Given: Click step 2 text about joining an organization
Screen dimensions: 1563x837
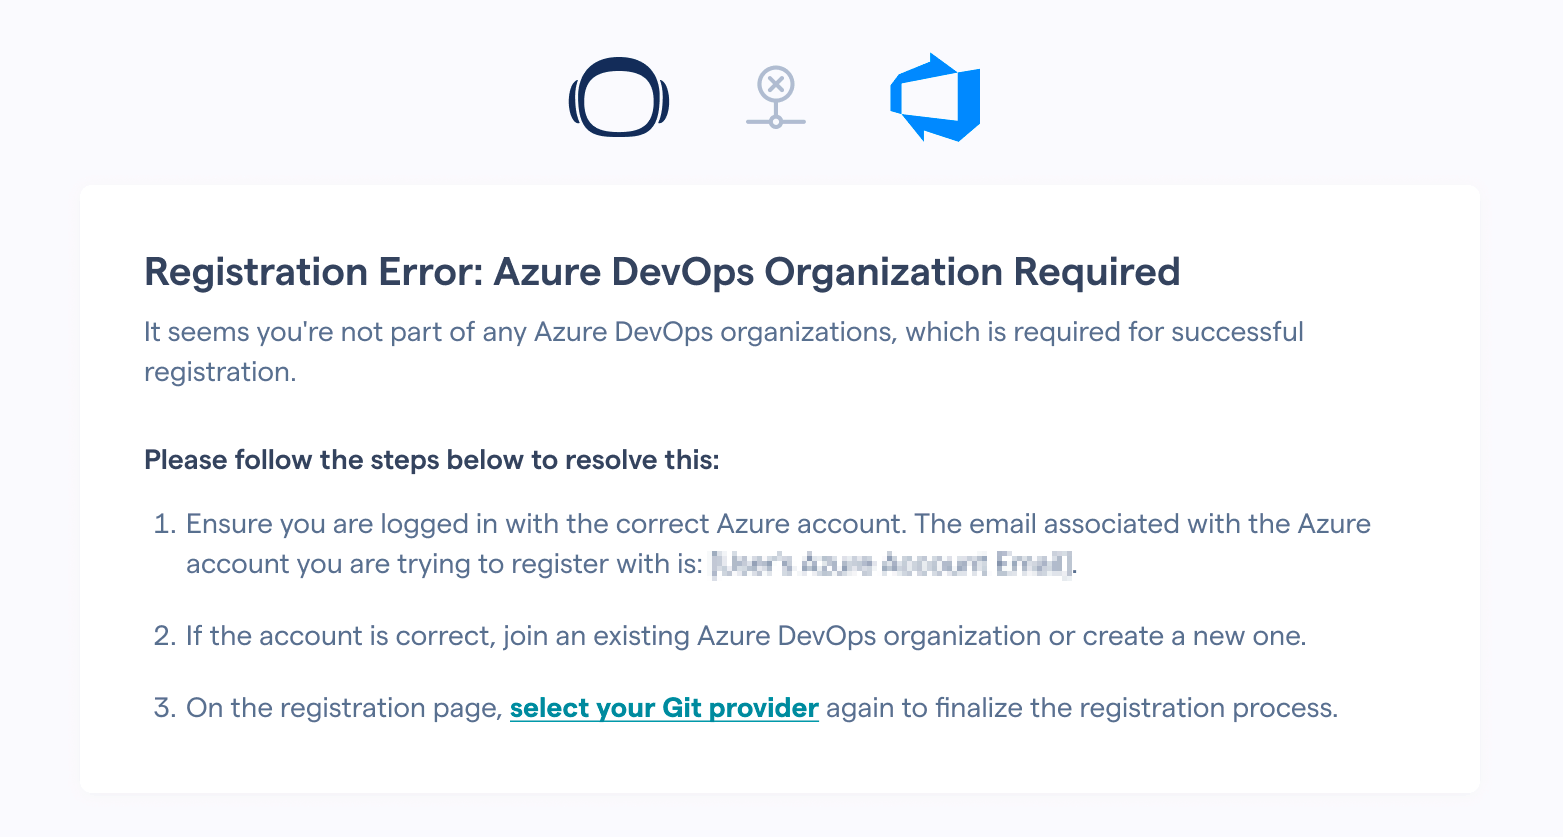Looking at the screenshot, I should pyautogui.click(x=746, y=636).
